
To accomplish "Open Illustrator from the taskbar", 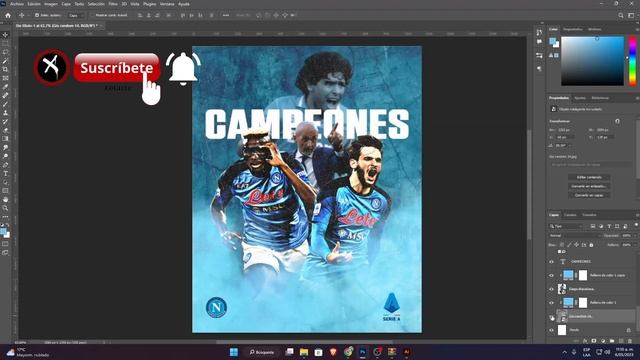I will tap(406, 352).
